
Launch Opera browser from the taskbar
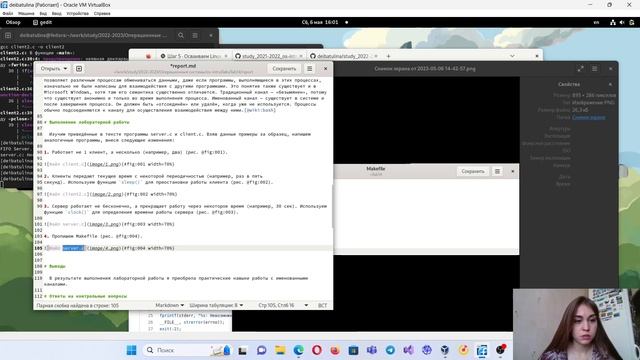coord(317,350)
